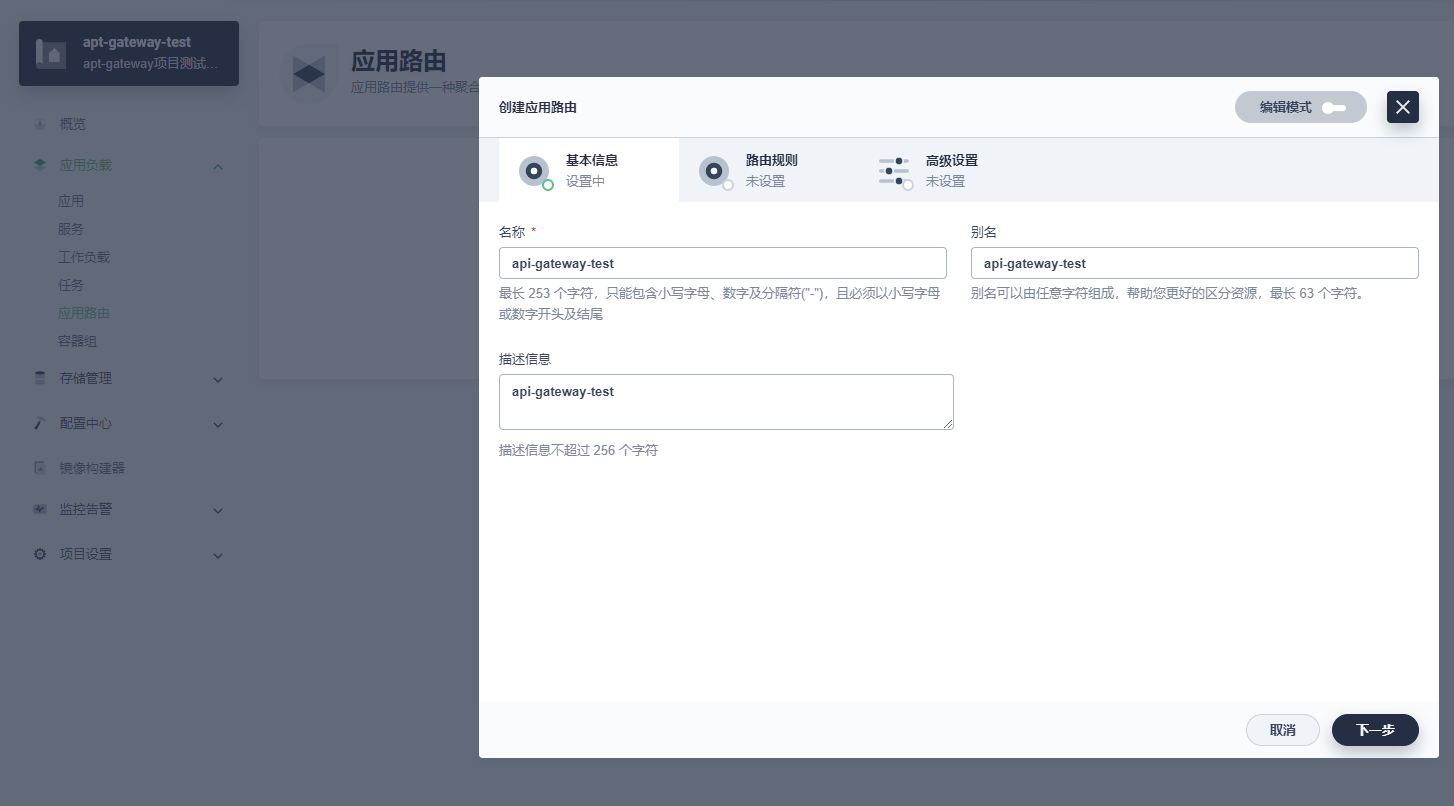1454x806 pixels.
Task: Switch to the 路由规则 tab
Action: coord(769,170)
